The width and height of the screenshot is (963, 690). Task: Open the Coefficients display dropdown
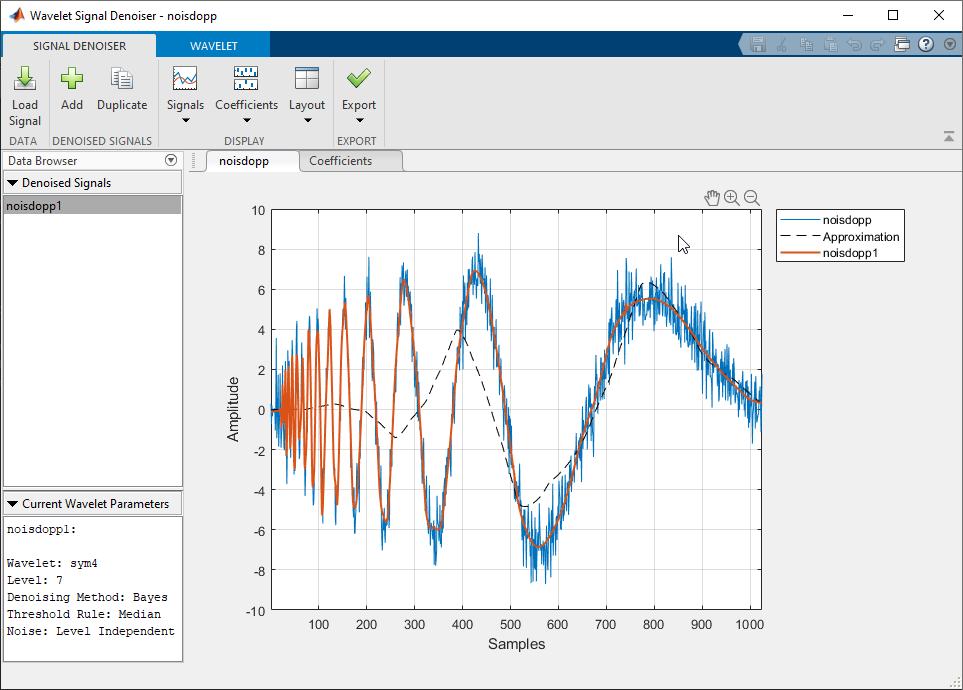point(246,105)
